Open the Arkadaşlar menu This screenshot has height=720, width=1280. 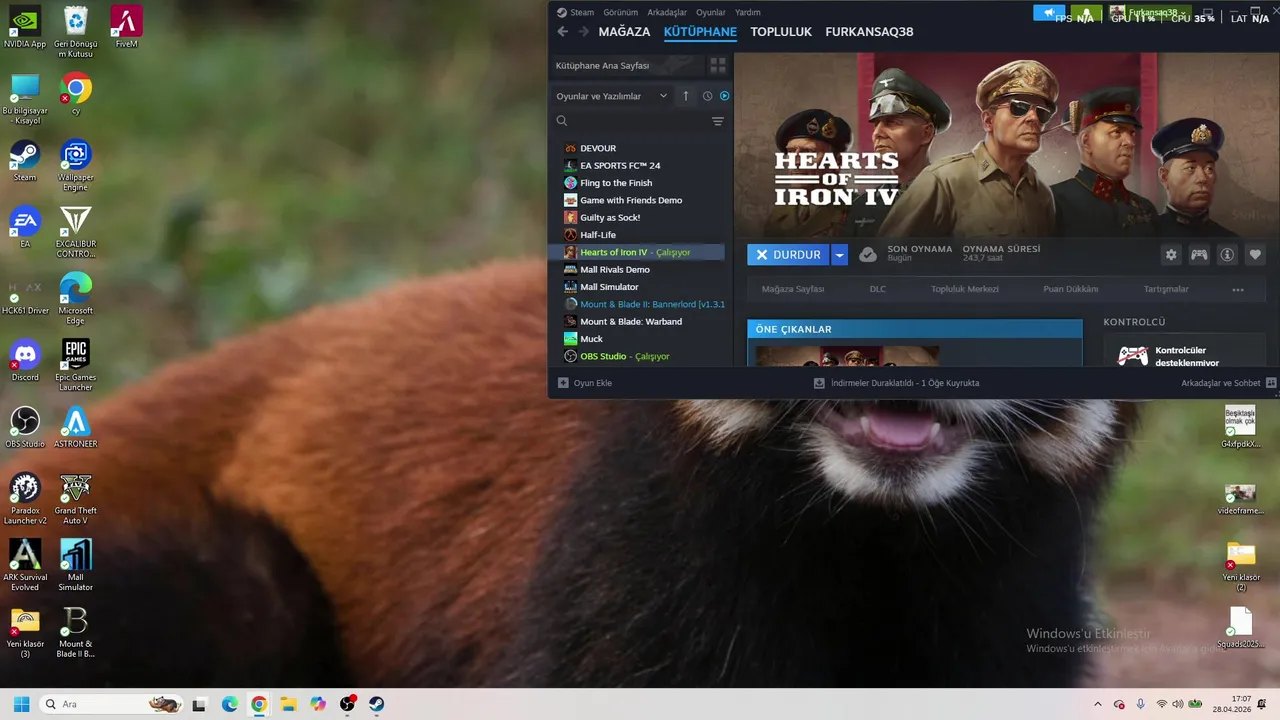point(667,12)
